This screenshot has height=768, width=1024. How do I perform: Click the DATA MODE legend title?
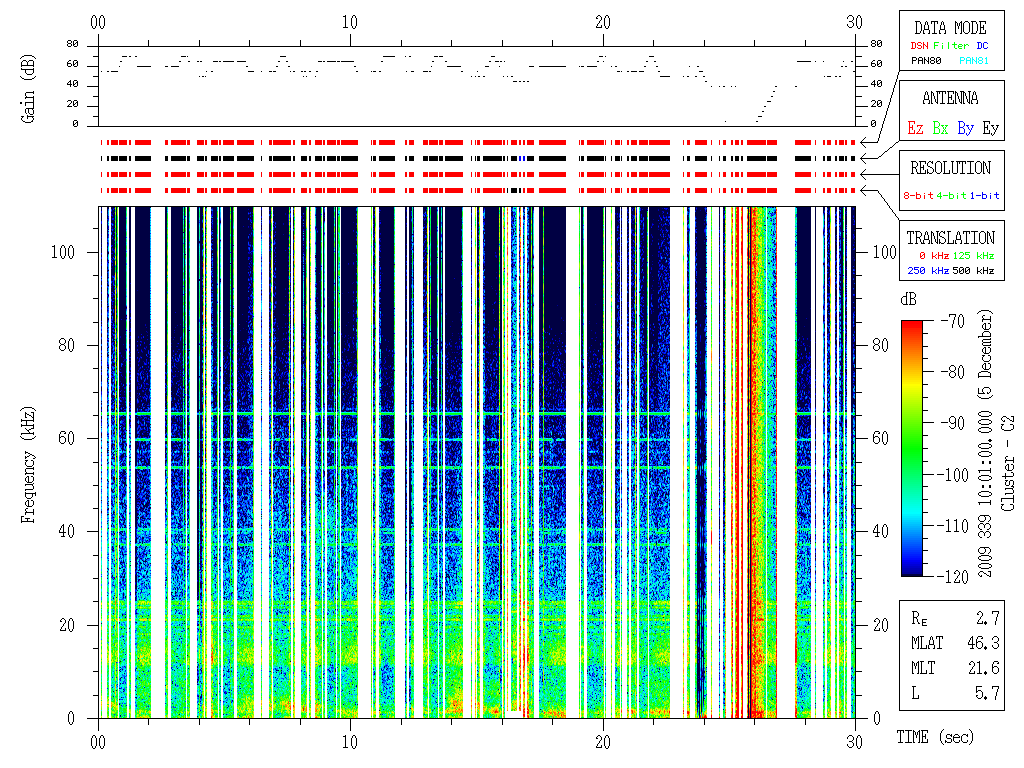tap(950, 28)
